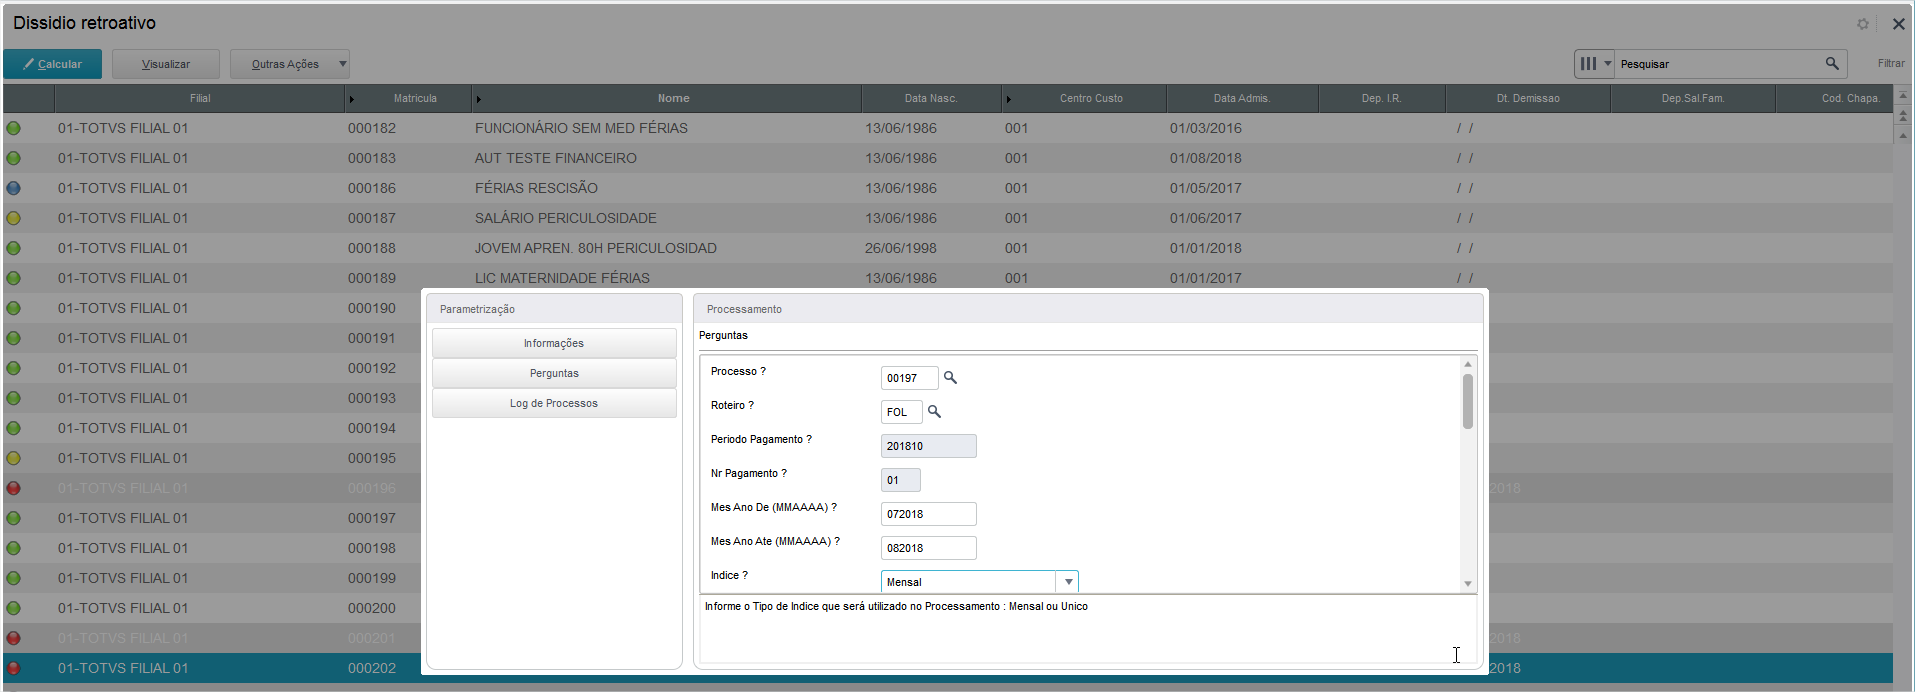Select row AUT TESTE FINANCEIRO
This screenshot has height=692, width=1915.
948,158
